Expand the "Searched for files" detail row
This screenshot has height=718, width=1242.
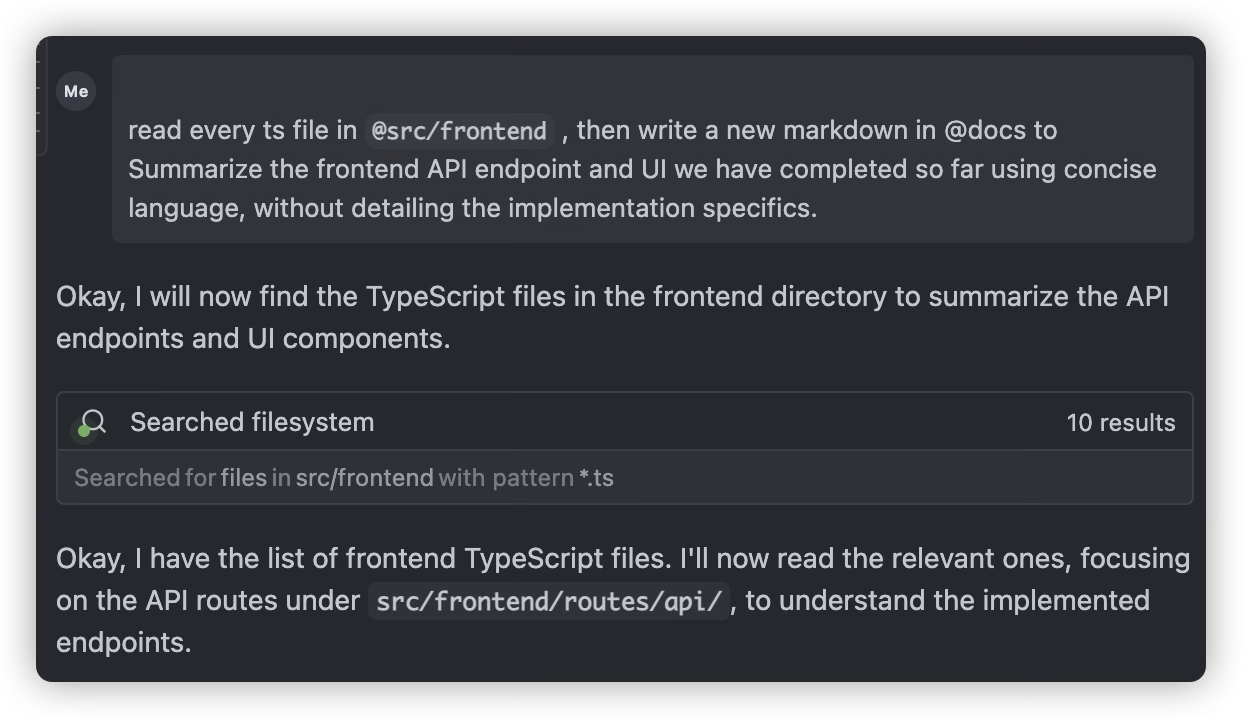point(625,477)
